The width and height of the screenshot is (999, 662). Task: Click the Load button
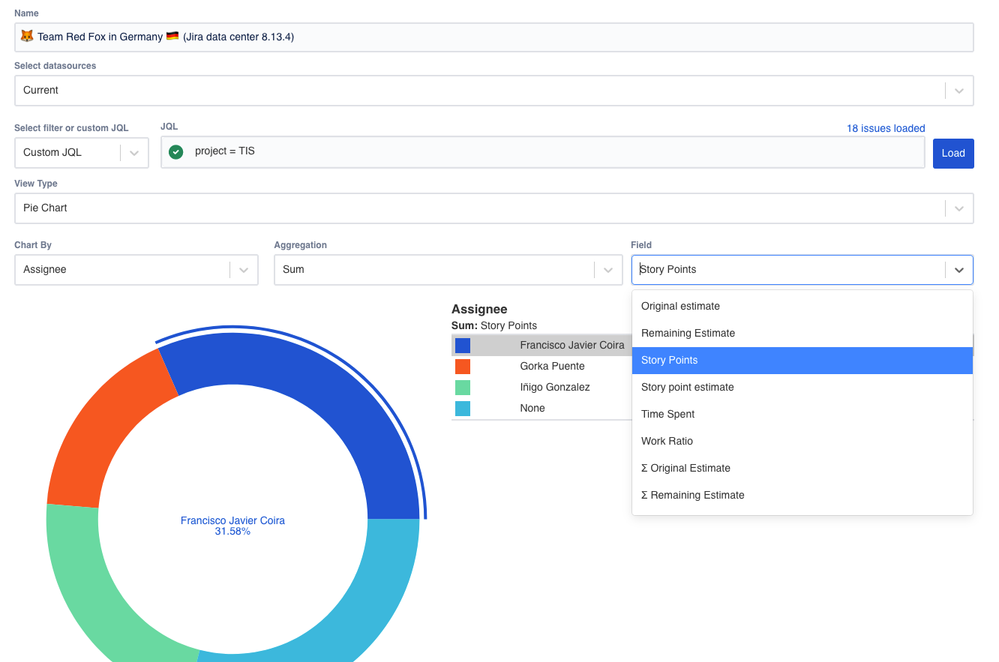tap(953, 154)
